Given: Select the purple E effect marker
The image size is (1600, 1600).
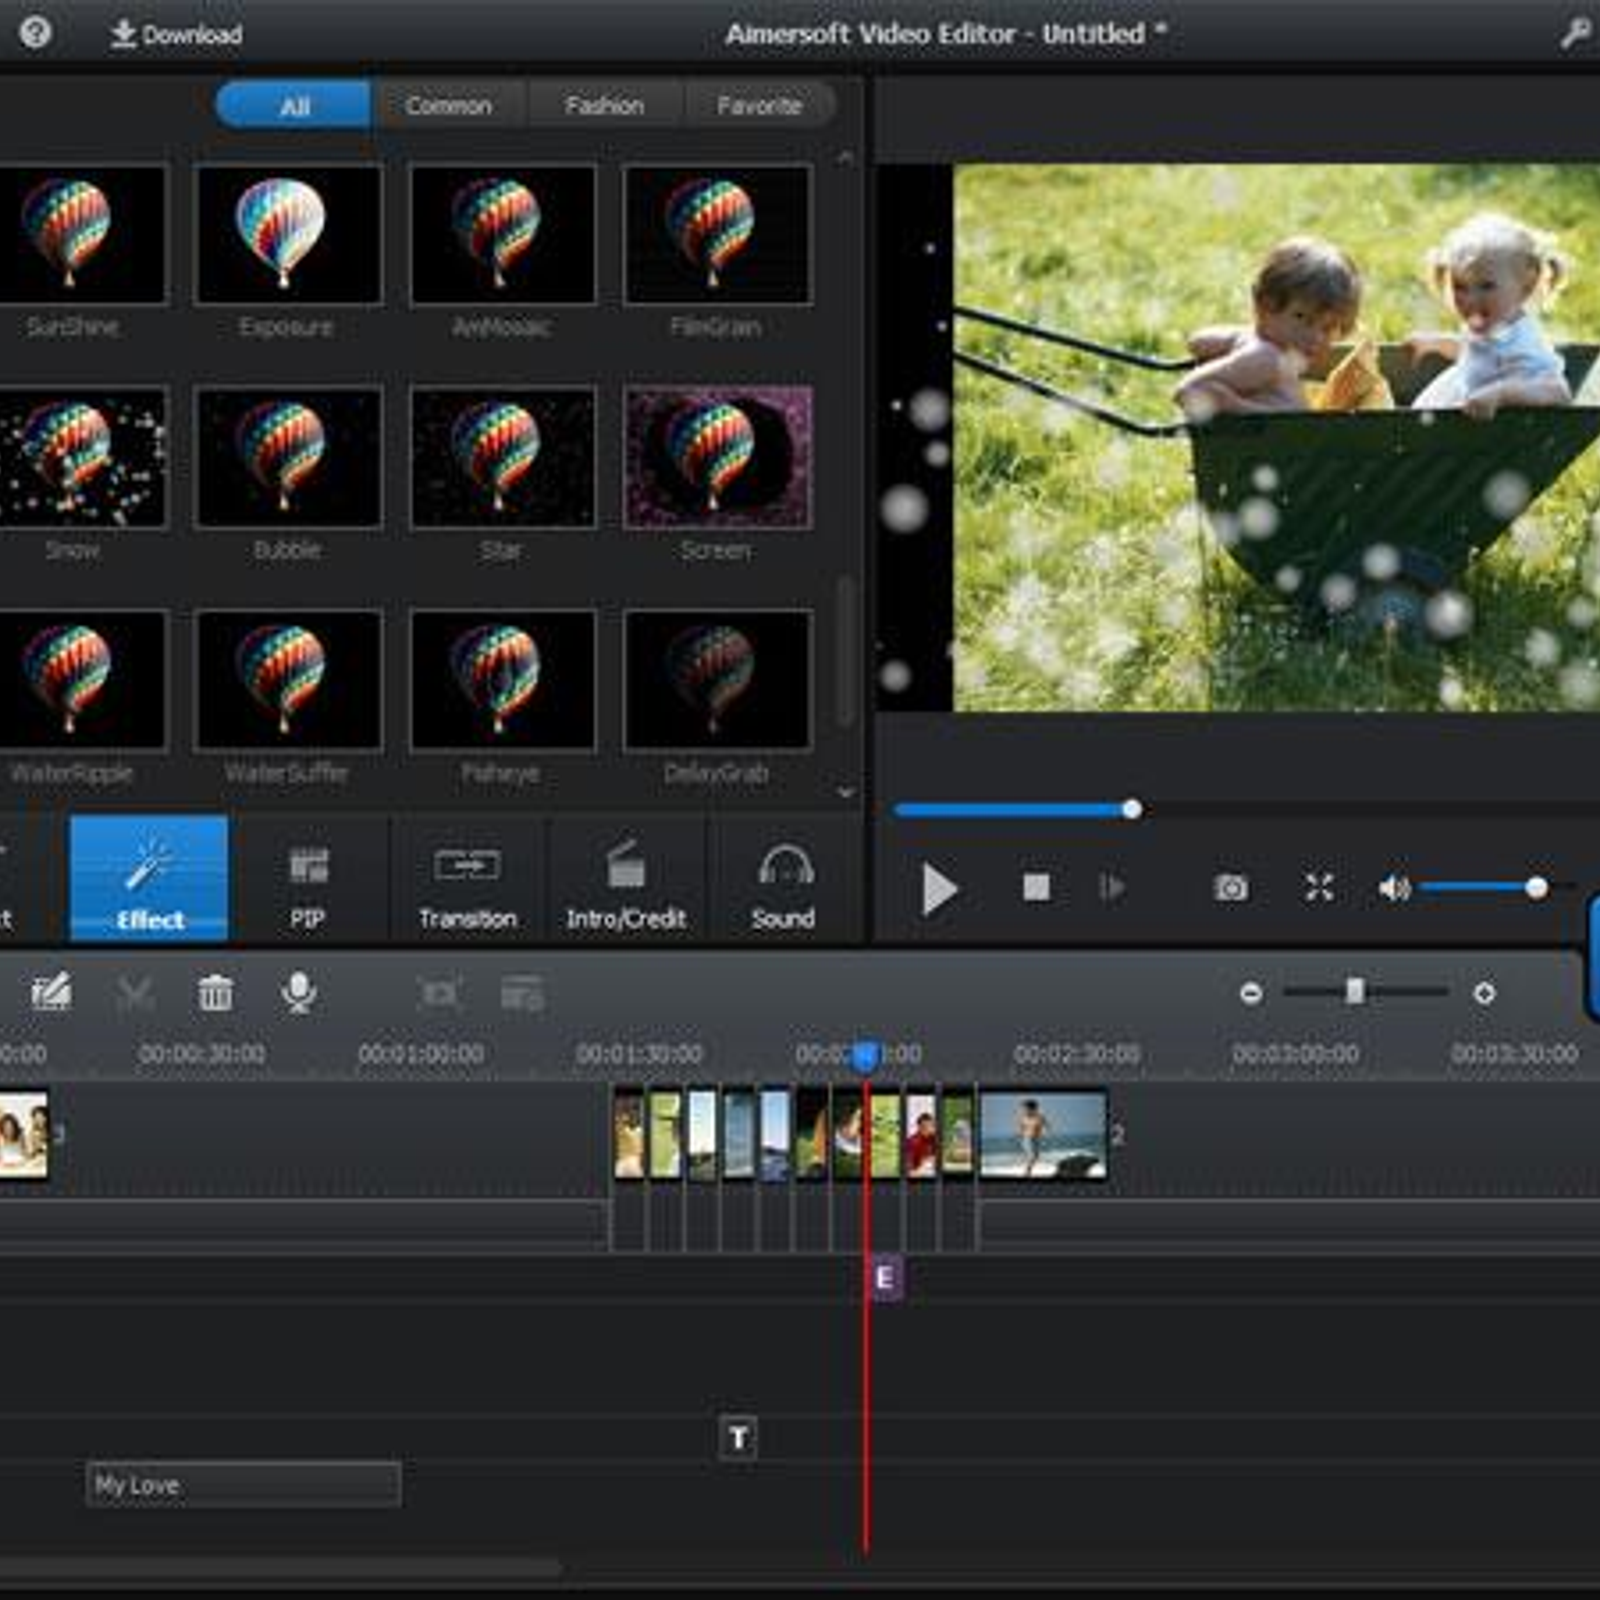Looking at the screenshot, I should click(885, 1277).
